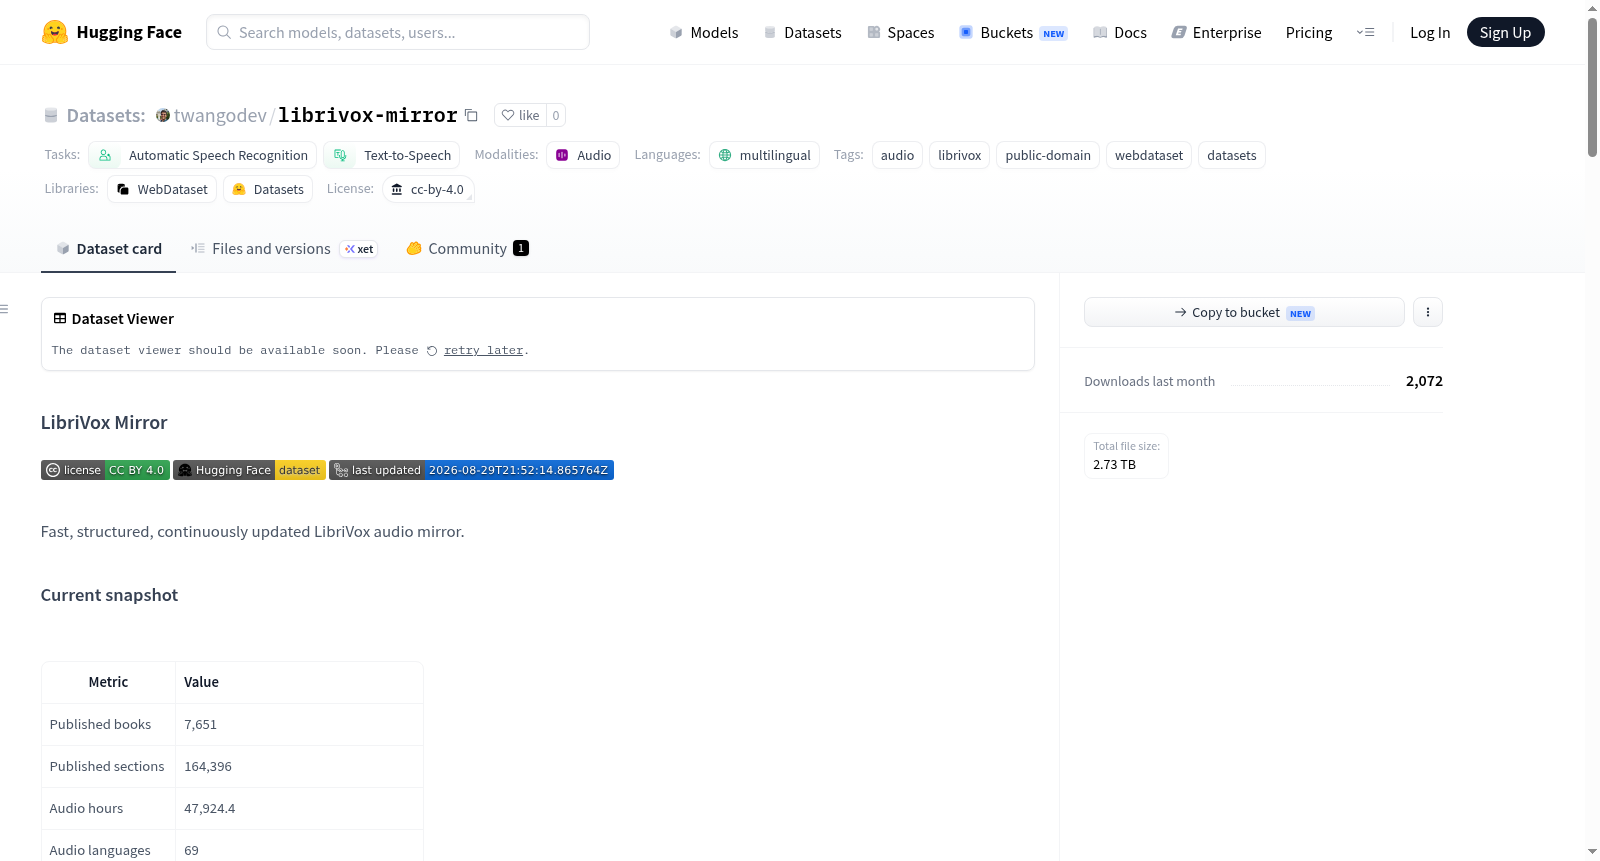The width and height of the screenshot is (1600, 861).
Task: Open table of contents icon at left edge
Action: click(5, 309)
